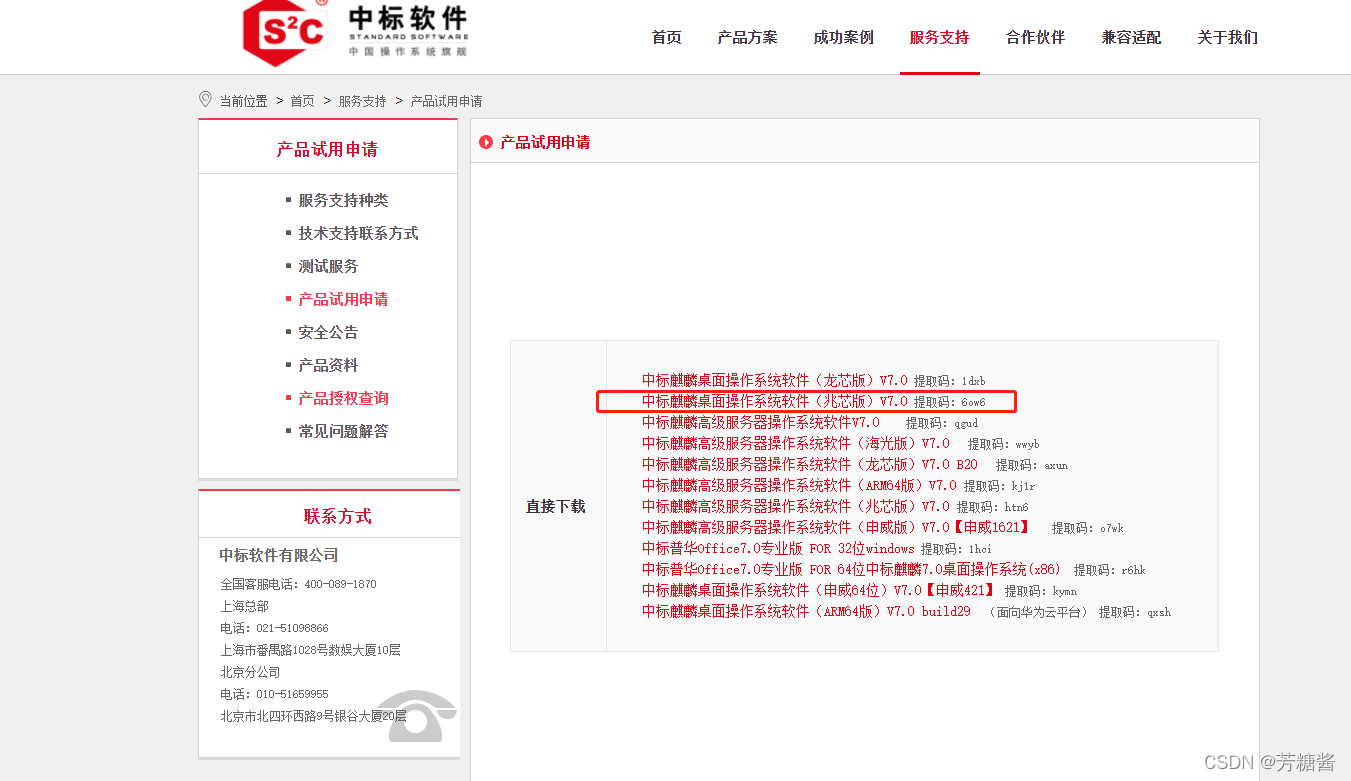Select 产品试用申请 in the sidebar list
This screenshot has height=781, width=1351.
343,300
